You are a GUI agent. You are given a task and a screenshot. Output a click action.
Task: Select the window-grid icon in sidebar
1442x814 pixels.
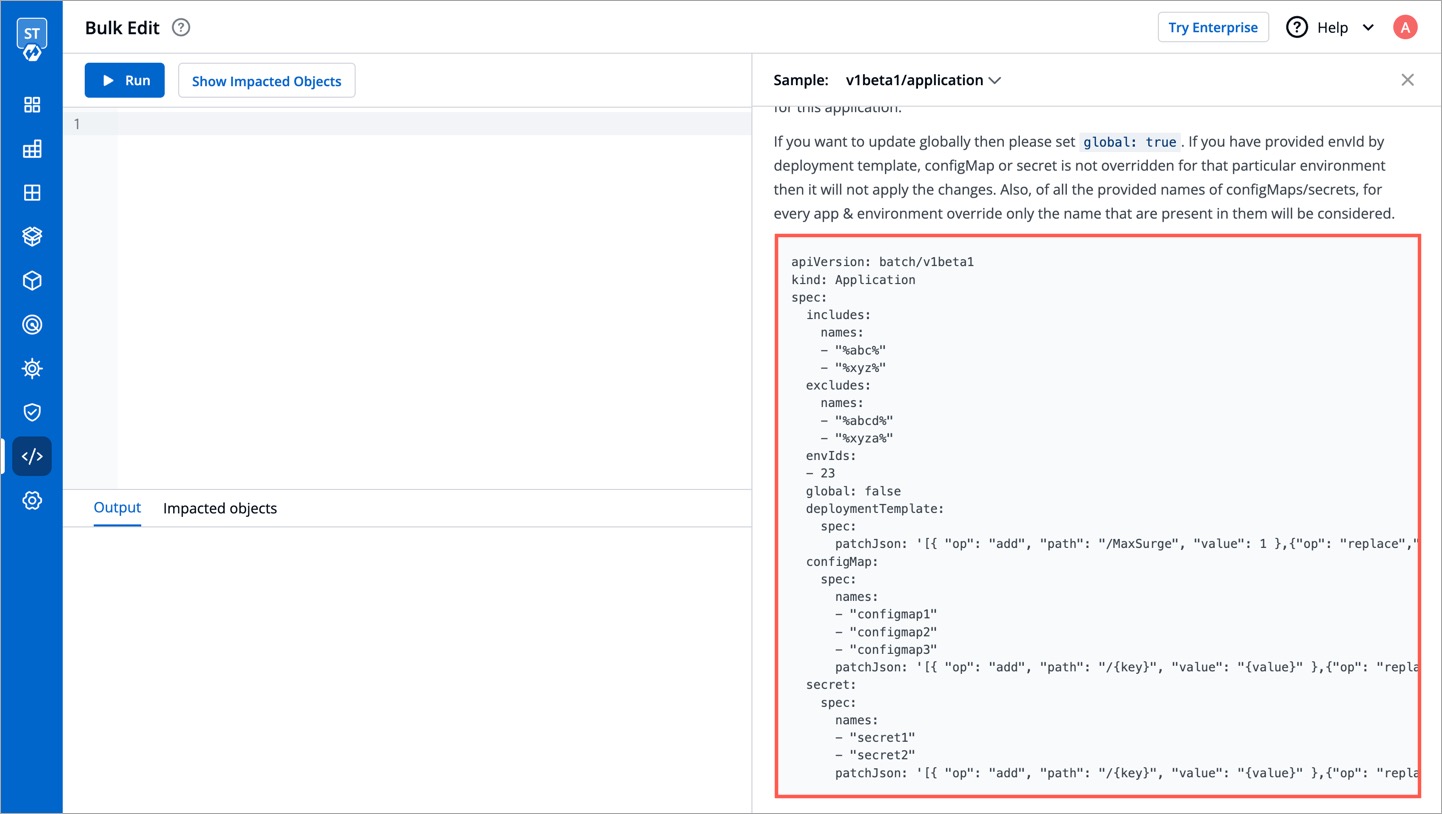click(32, 193)
